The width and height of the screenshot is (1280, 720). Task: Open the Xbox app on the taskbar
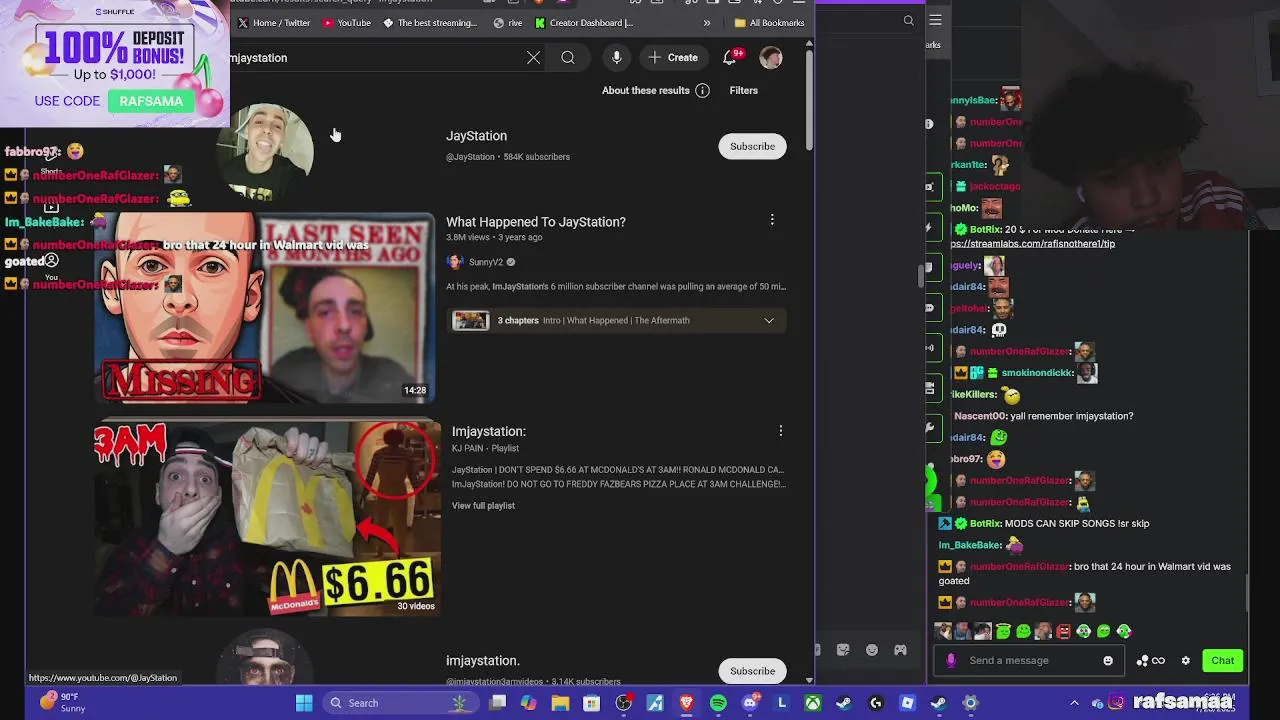pyautogui.click(x=813, y=703)
